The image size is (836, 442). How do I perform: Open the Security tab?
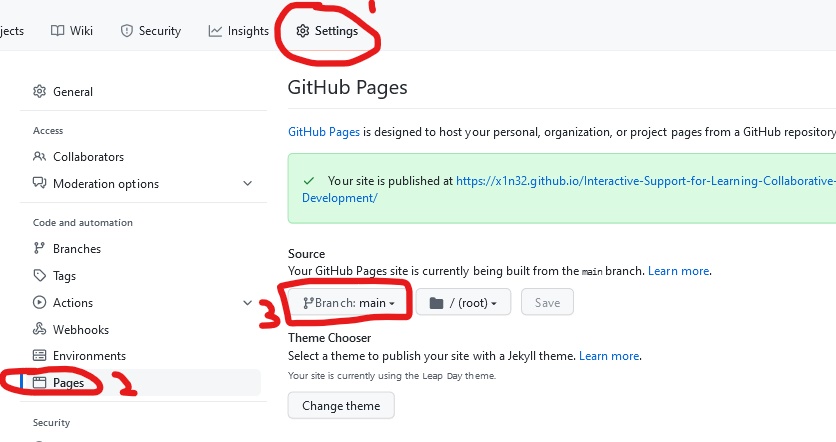151,31
